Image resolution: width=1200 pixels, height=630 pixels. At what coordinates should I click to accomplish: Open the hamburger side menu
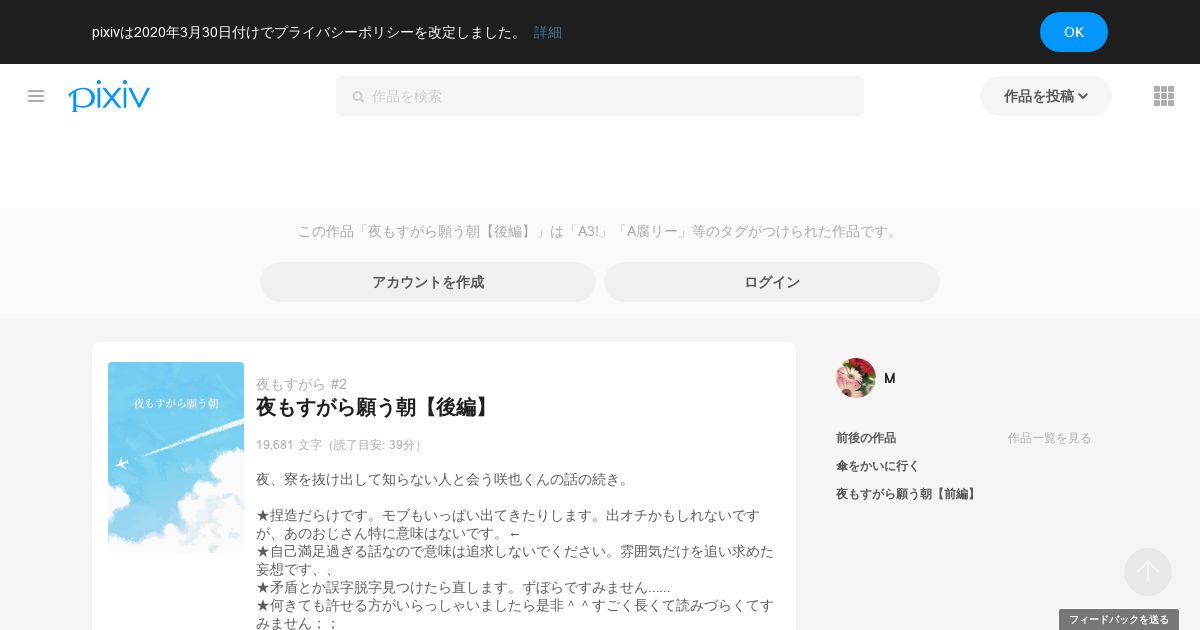(x=36, y=96)
